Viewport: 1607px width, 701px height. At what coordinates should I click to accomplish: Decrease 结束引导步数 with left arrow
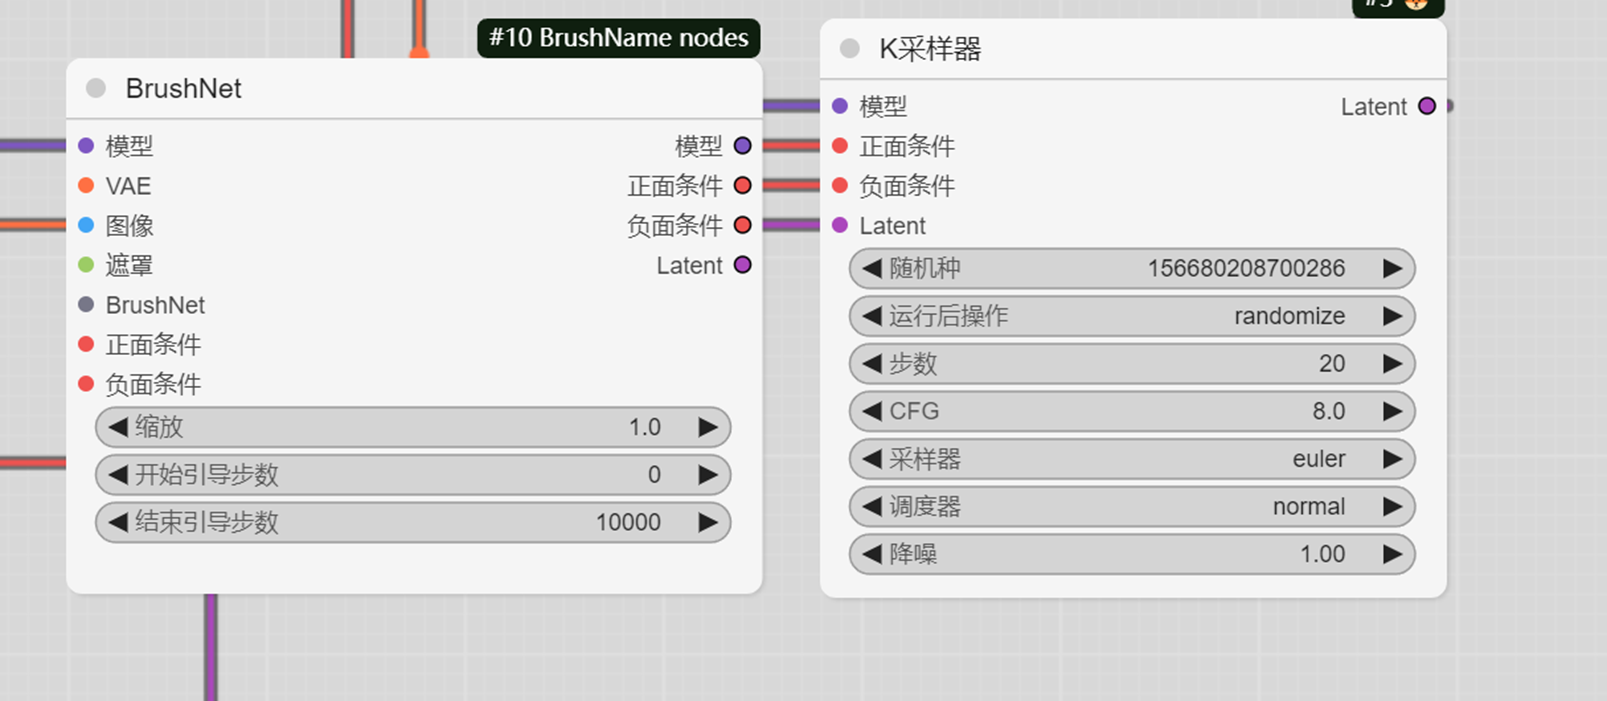[118, 522]
